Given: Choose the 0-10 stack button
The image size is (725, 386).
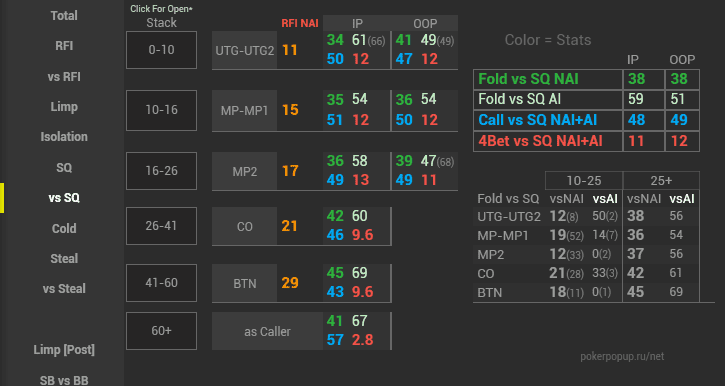Looking at the screenshot, I should [x=161, y=50].
